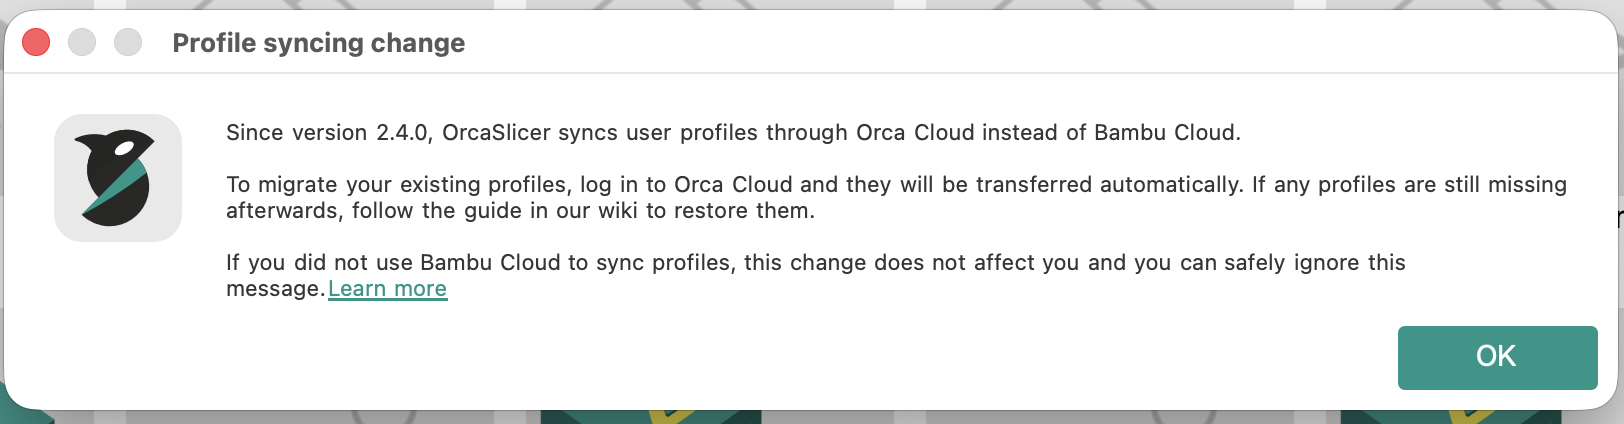Select the green thumbnail below the OK button

click(1451, 416)
